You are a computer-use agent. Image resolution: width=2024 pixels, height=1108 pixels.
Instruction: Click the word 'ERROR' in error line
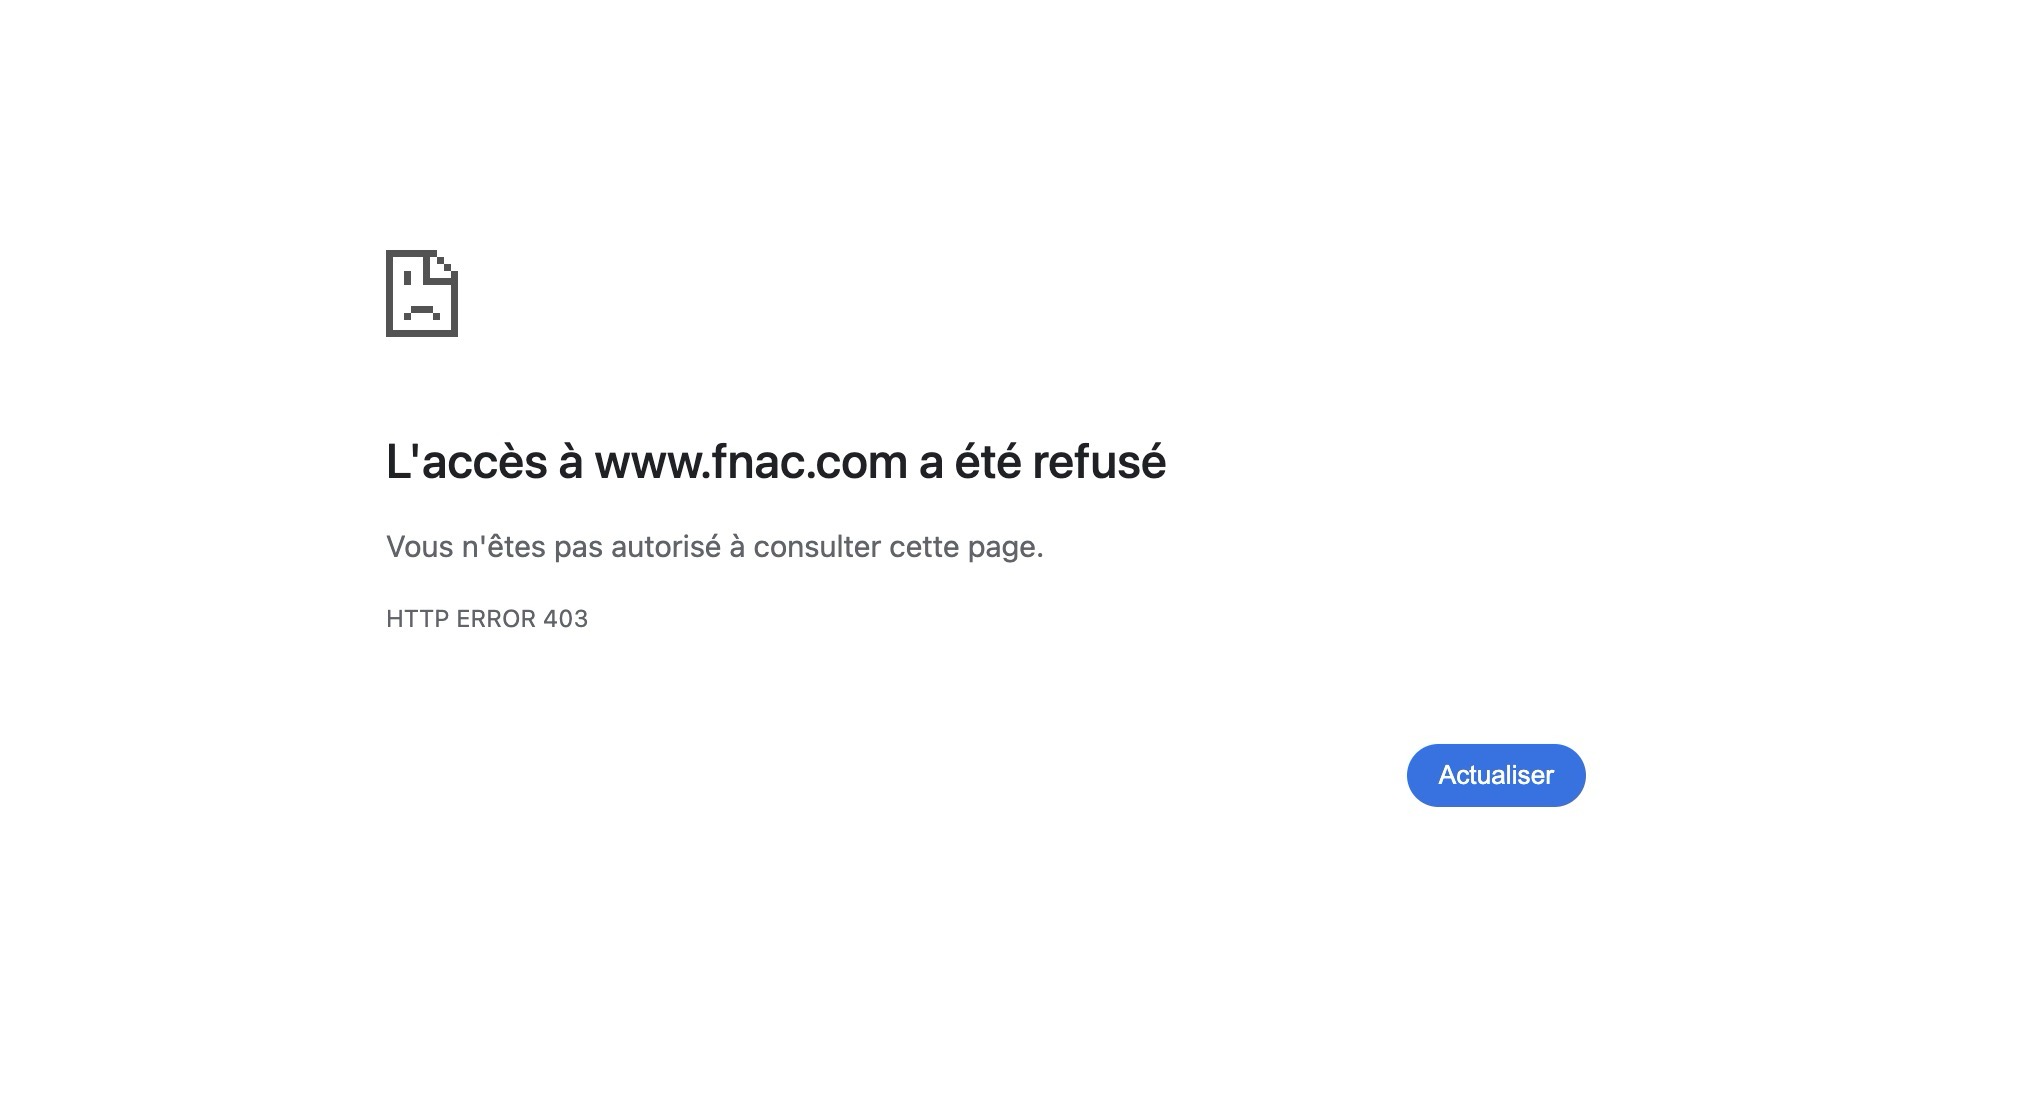coord(495,619)
